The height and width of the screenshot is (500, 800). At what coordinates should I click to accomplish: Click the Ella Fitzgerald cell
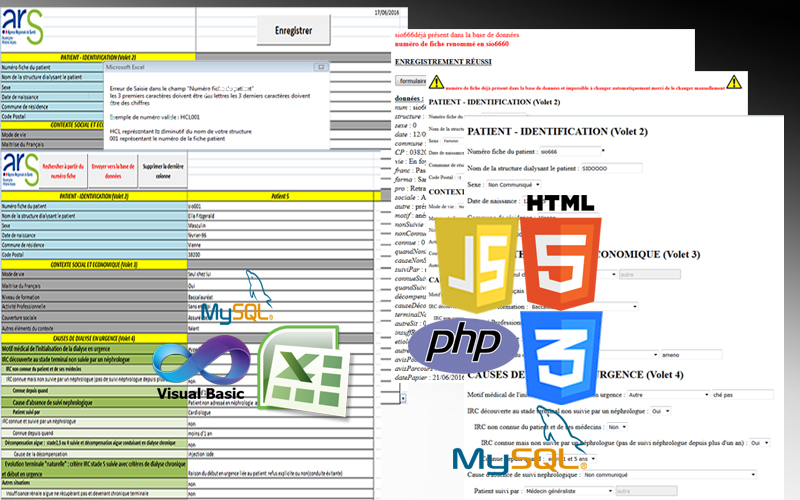(x=280, y=216)
